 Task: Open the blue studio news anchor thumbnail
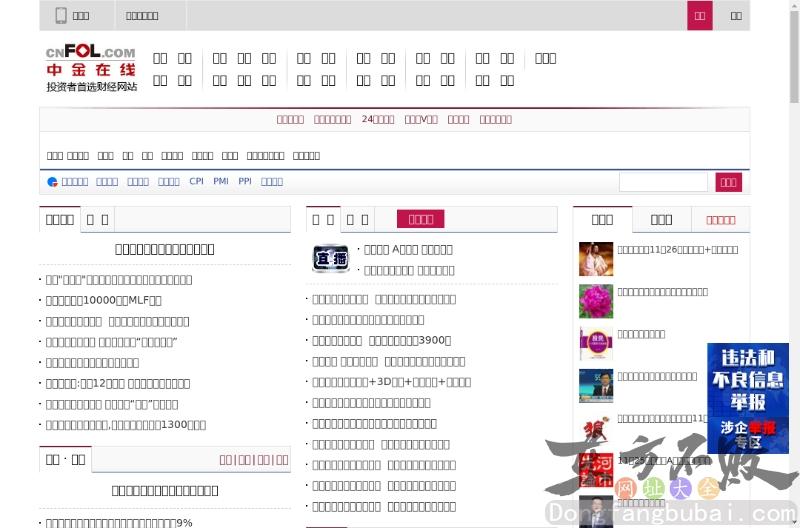pyautogui.click(x=596, y=386)
